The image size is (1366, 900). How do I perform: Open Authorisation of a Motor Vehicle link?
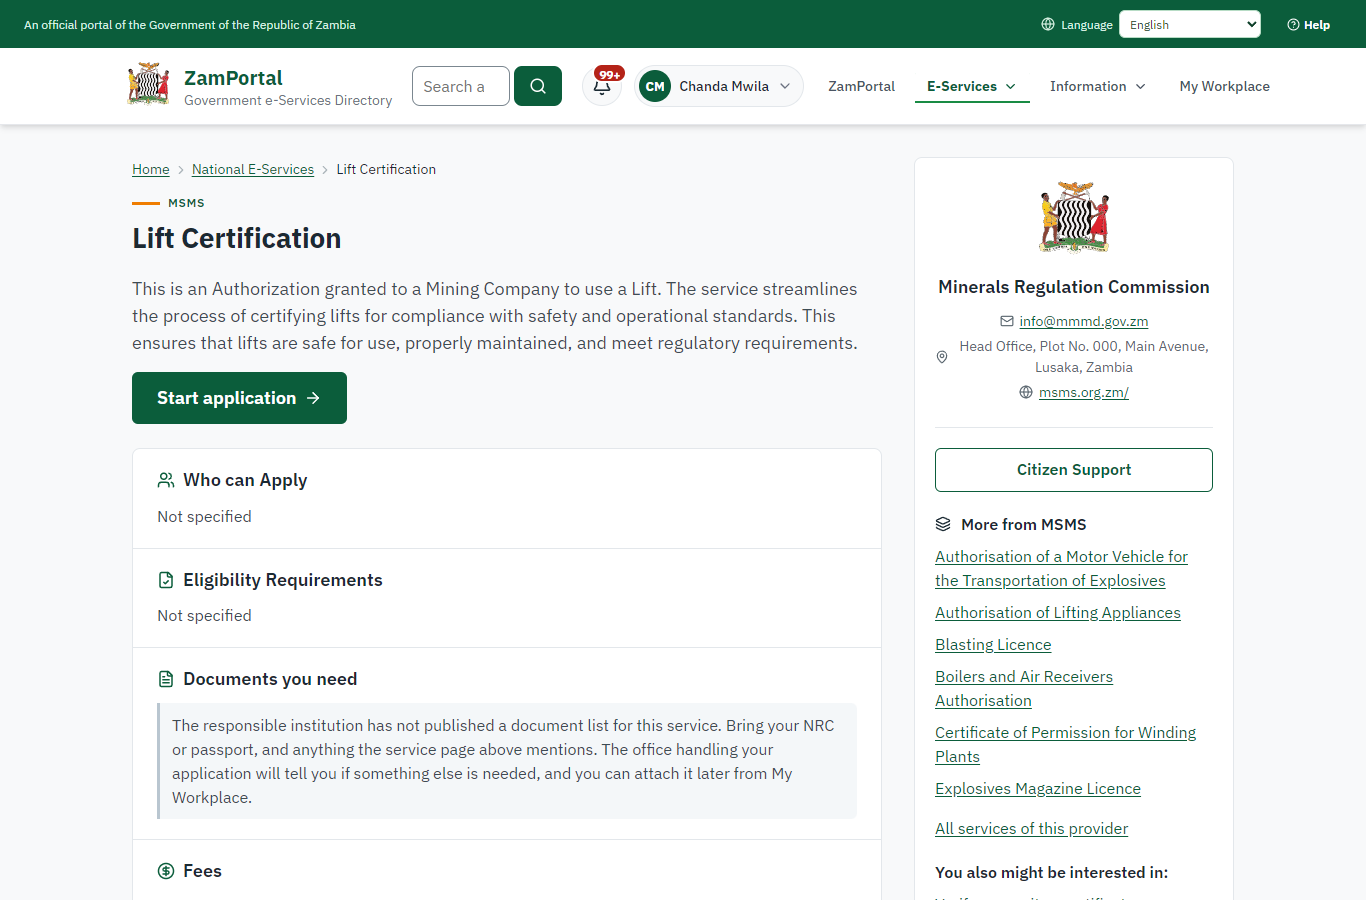point(1061,569)
